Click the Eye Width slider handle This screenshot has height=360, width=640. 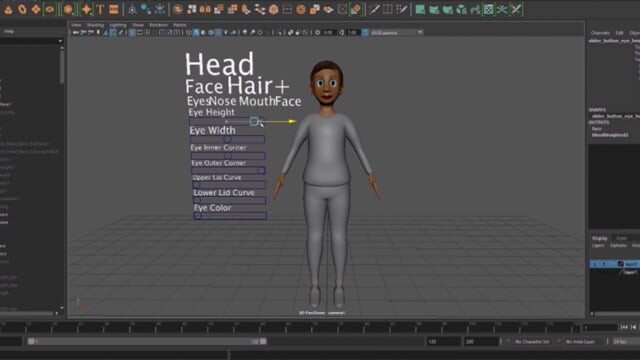click(227, 139)
